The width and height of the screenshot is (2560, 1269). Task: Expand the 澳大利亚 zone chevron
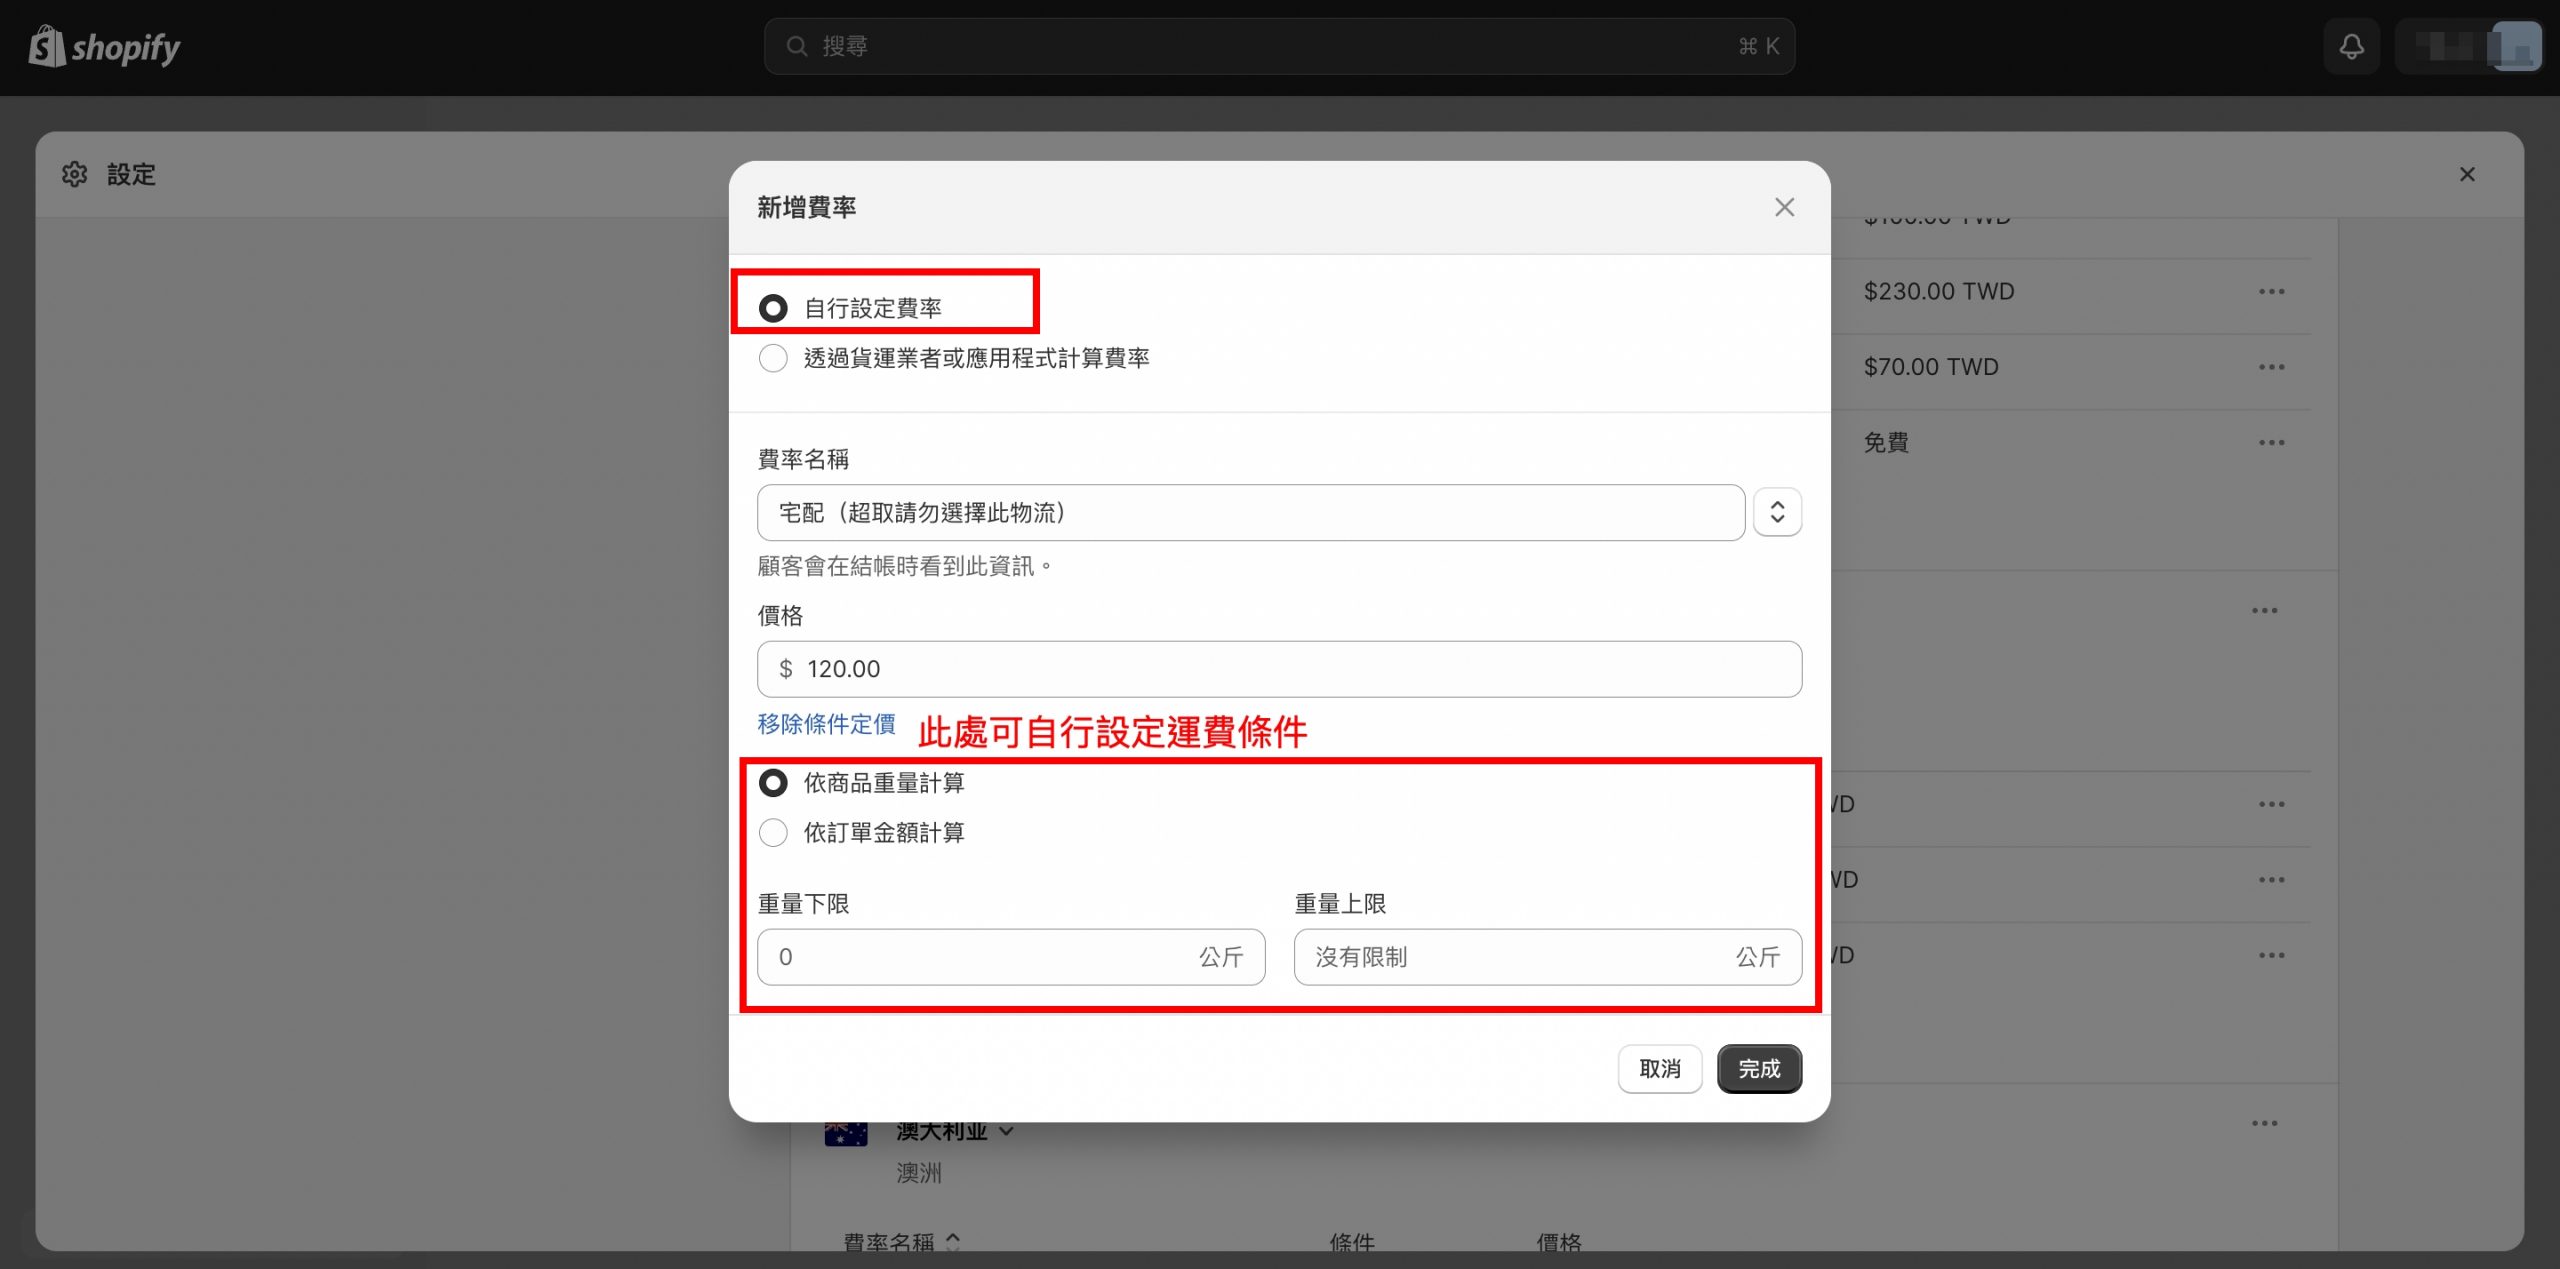pyautogui.click(x=1006, y=1131)
